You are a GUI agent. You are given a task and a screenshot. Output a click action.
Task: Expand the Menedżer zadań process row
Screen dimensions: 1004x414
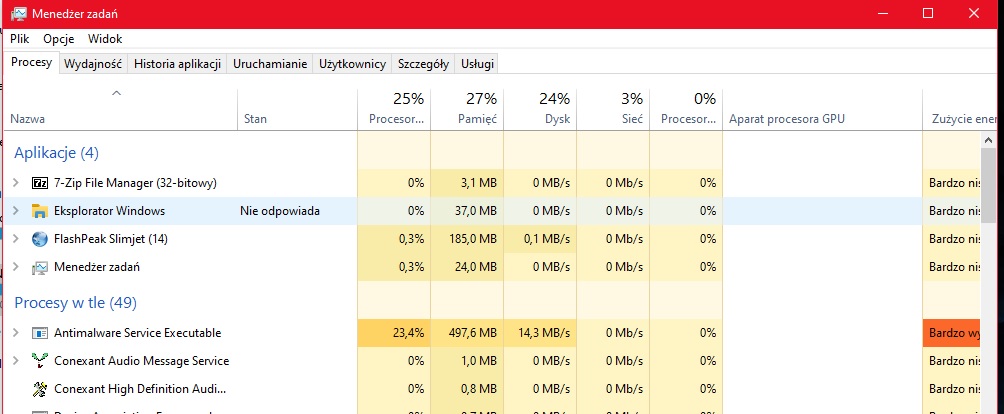pos(16,267)
